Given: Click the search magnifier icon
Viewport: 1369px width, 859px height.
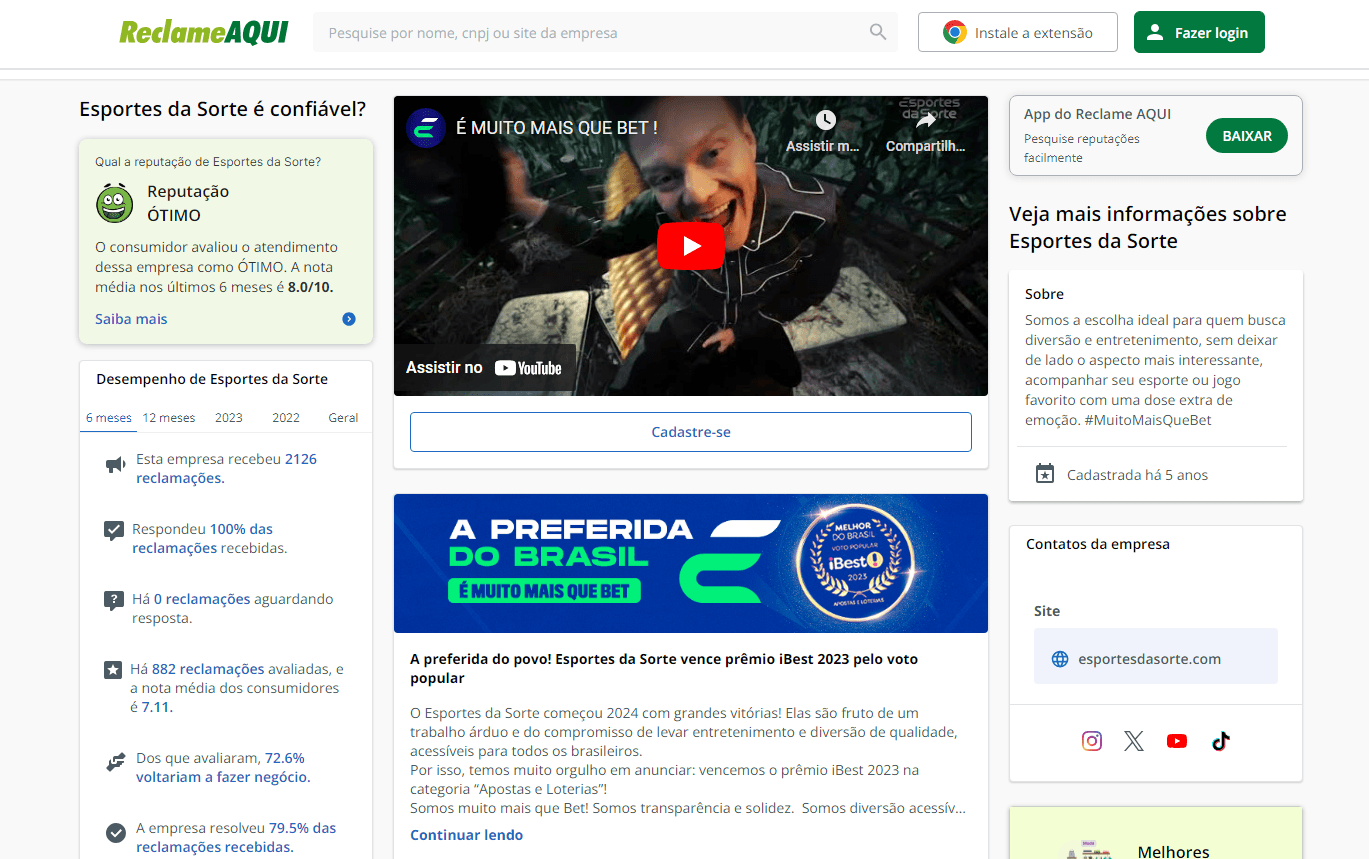Looking at the screenshot, I should pyautogui.click(x=878, y=32).
